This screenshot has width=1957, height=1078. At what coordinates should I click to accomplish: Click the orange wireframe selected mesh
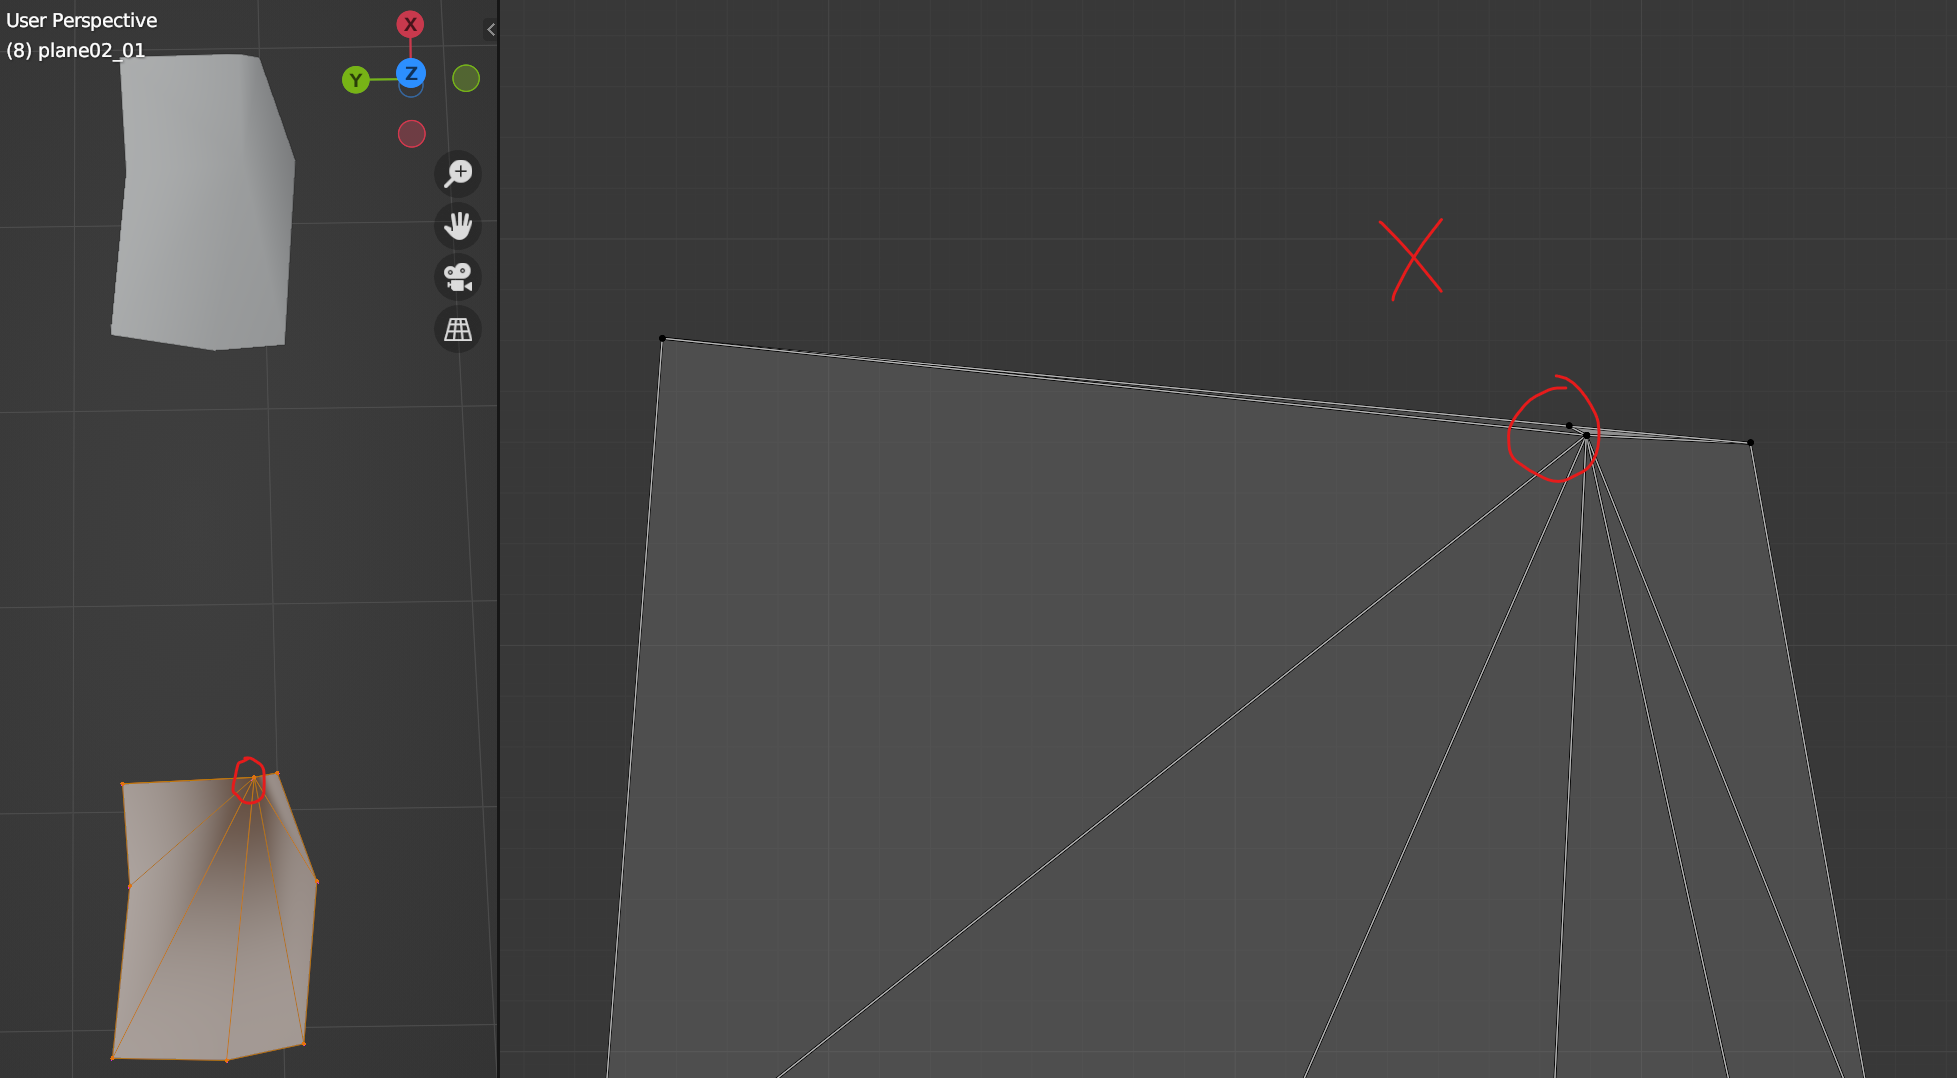click(x=215, y=915)
